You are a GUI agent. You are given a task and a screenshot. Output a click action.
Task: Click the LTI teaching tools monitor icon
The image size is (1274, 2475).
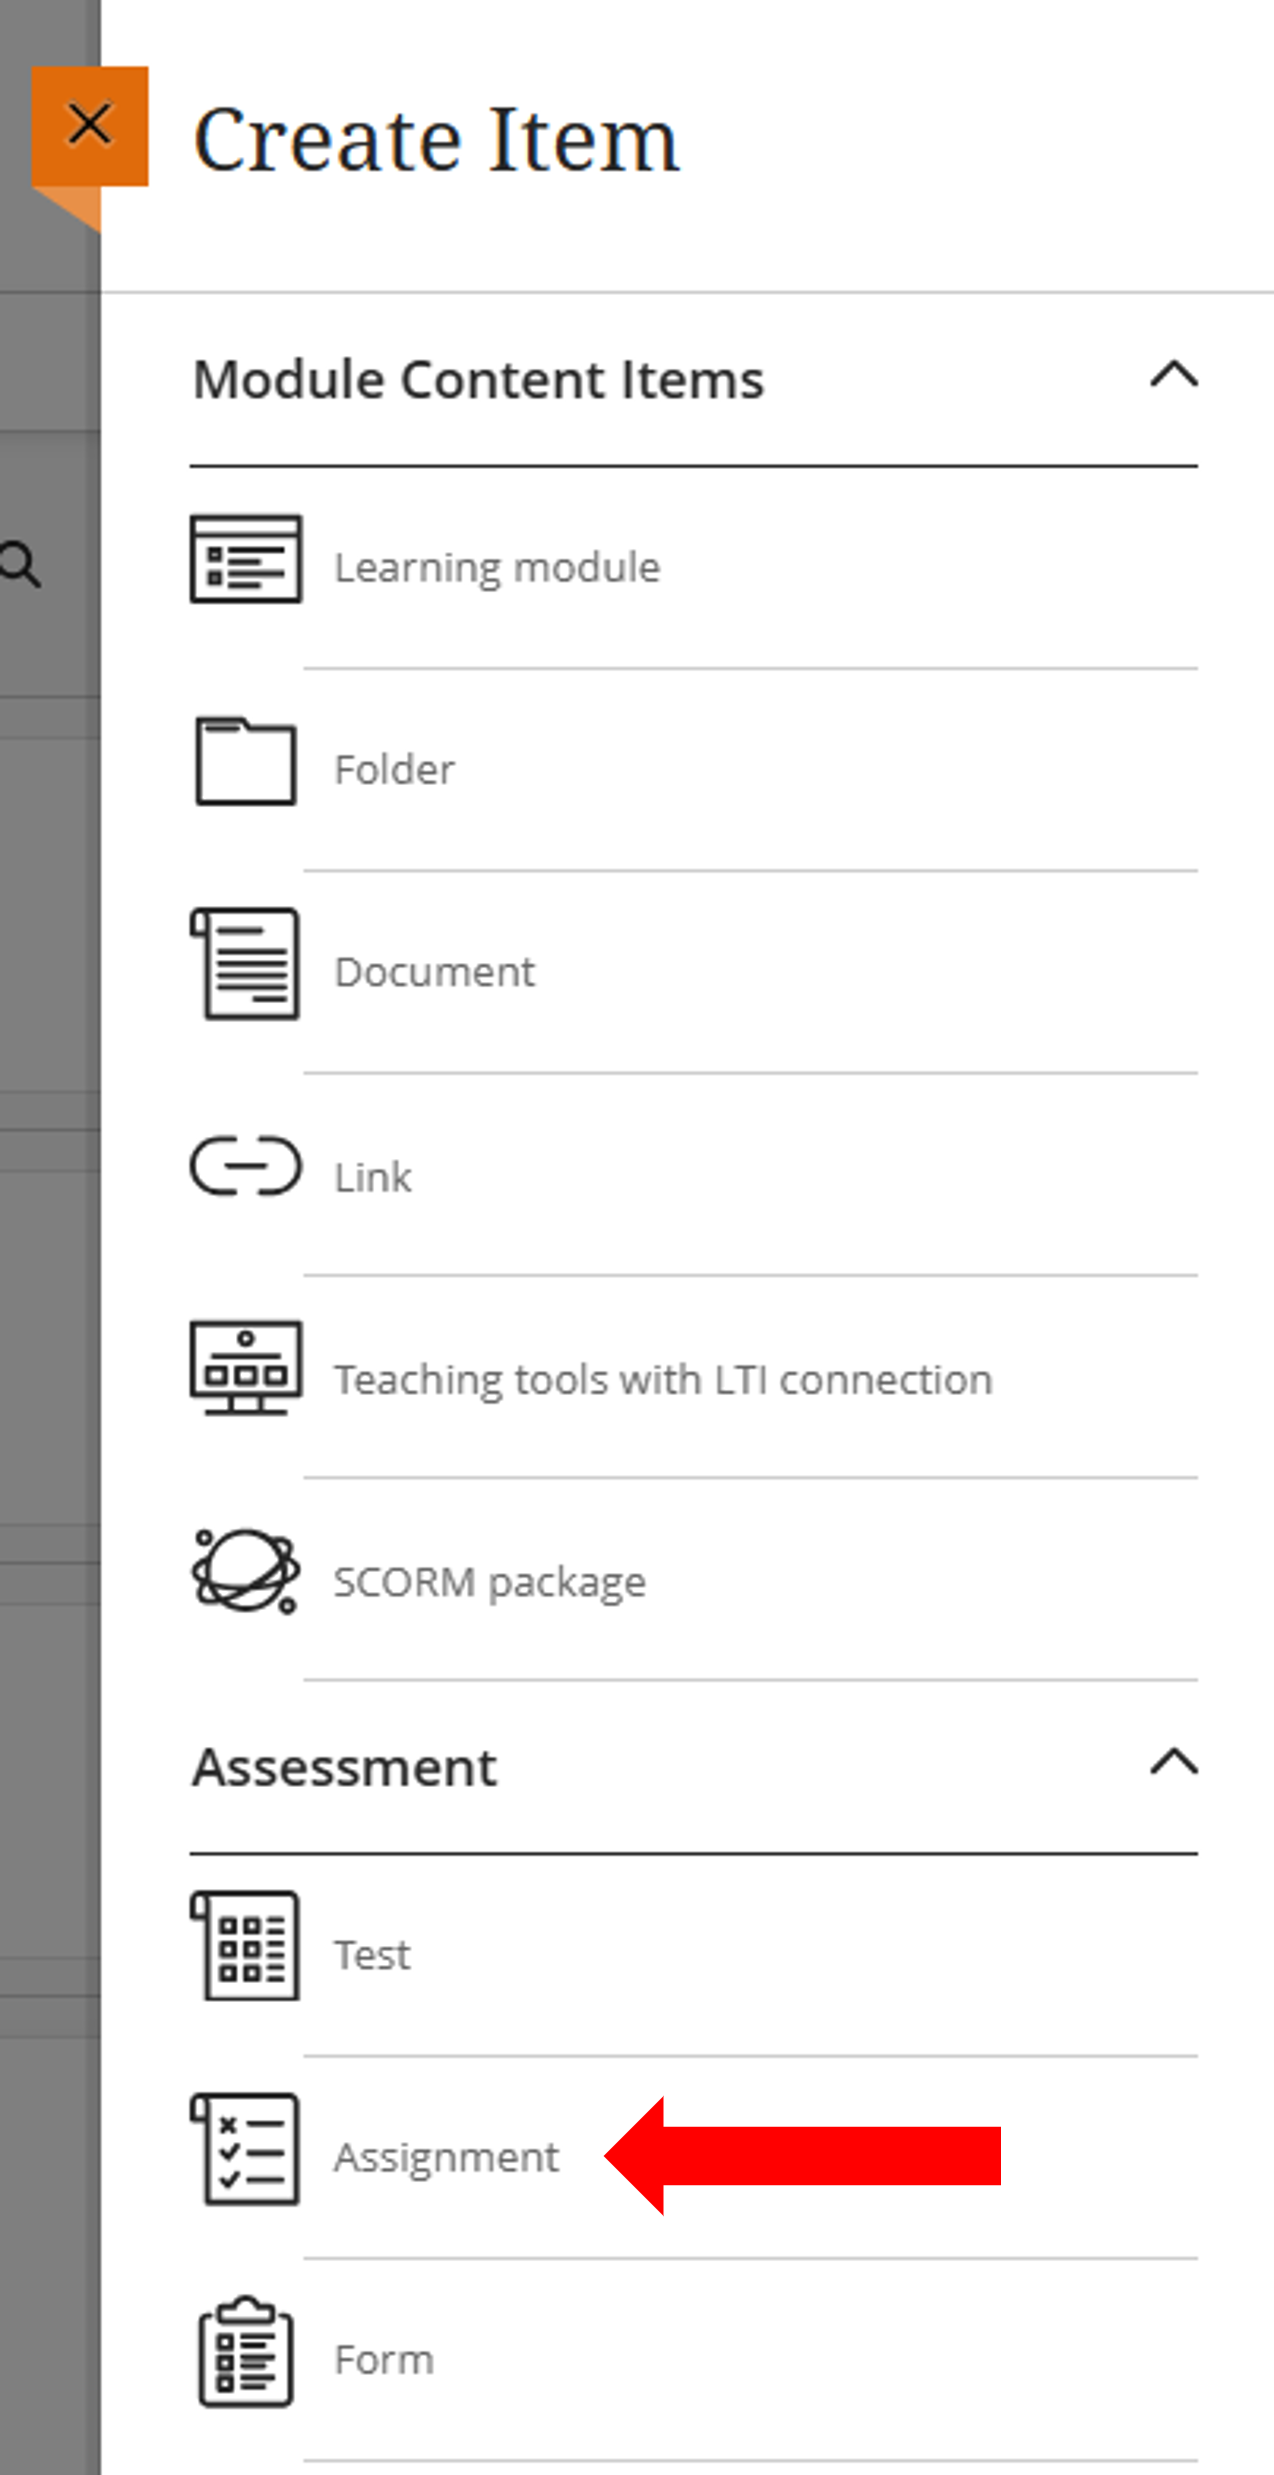tap(245, 1368)
